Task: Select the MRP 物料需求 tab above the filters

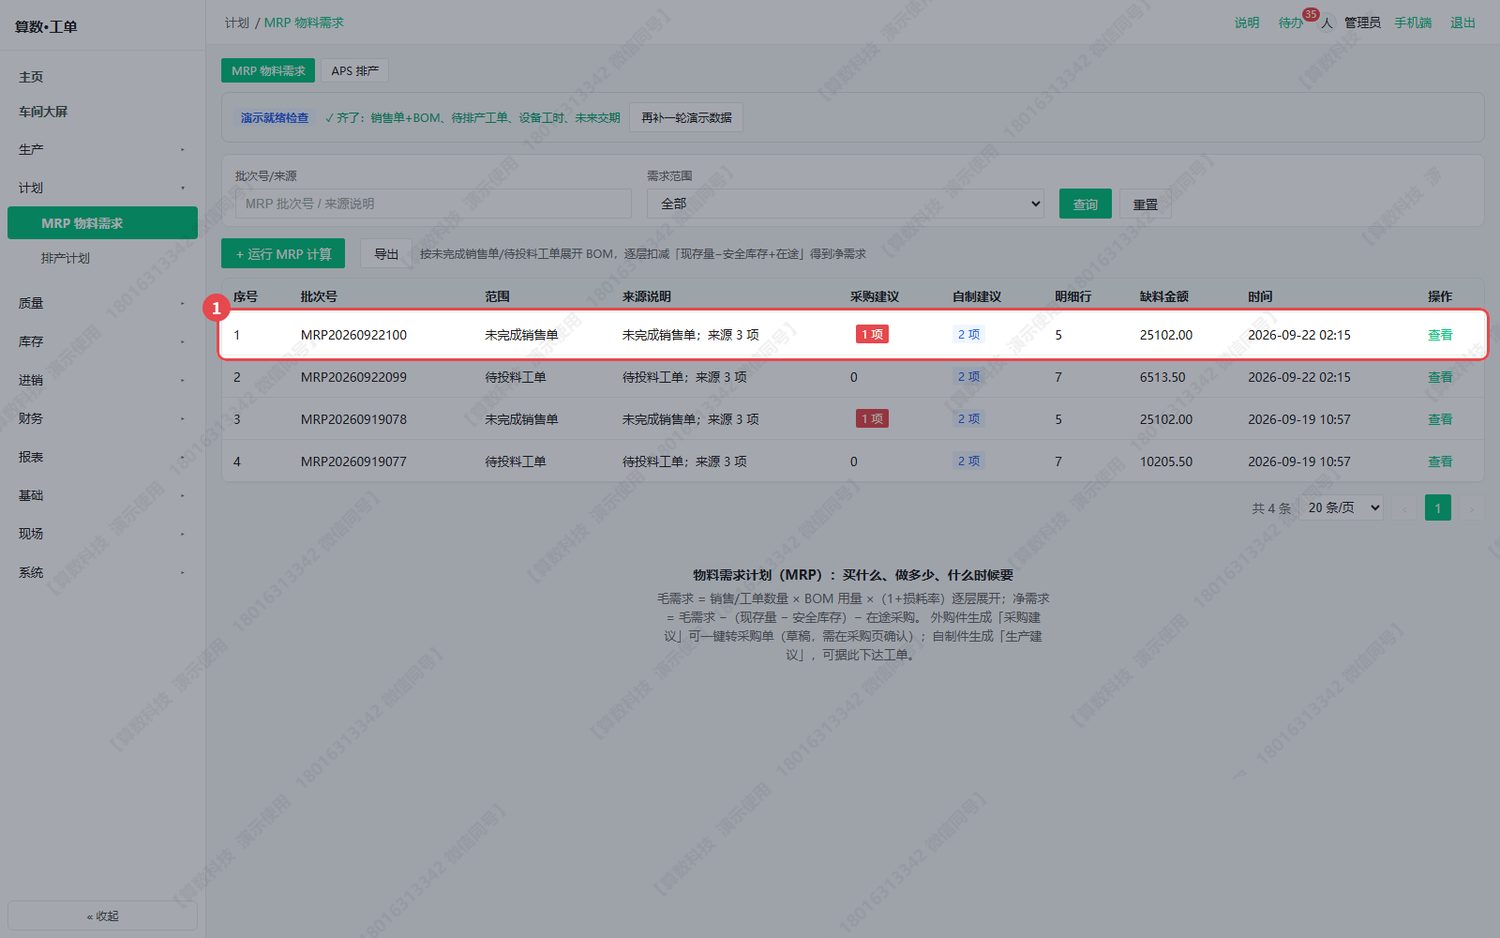Action: coord(268,71)
